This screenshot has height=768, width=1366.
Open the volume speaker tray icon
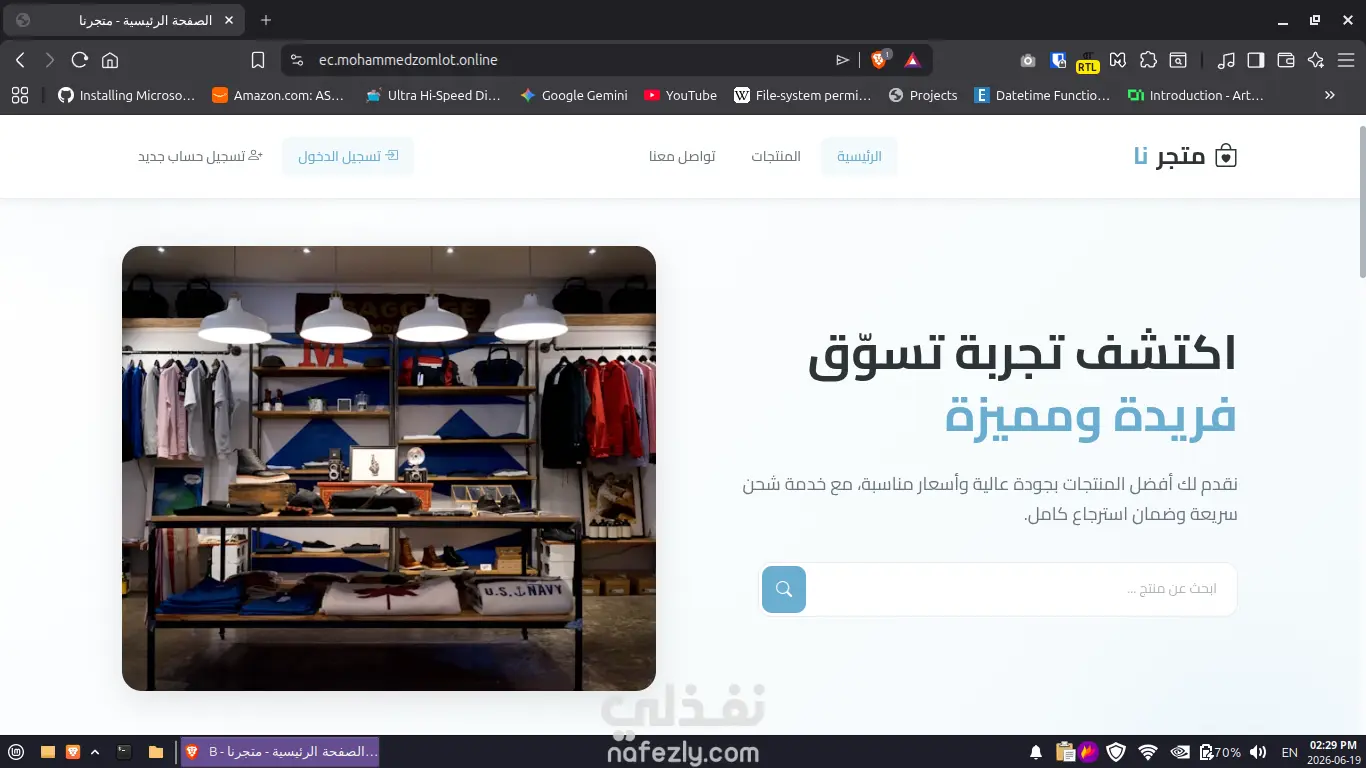1258,752
